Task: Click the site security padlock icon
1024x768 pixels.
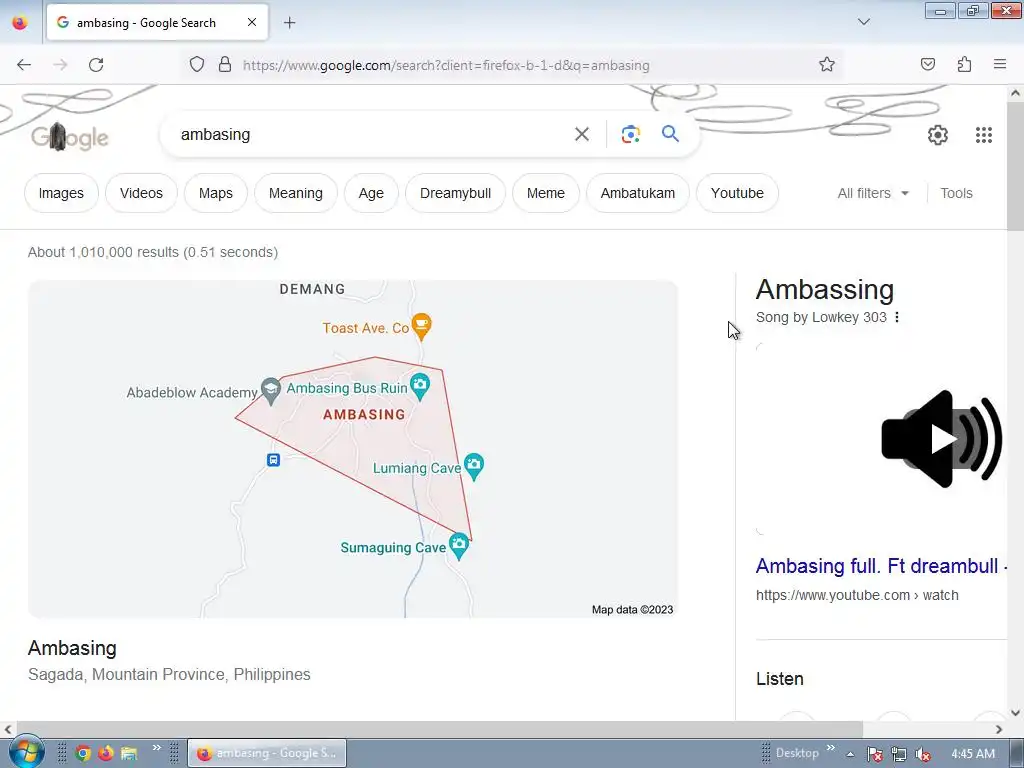Action: 225,64
